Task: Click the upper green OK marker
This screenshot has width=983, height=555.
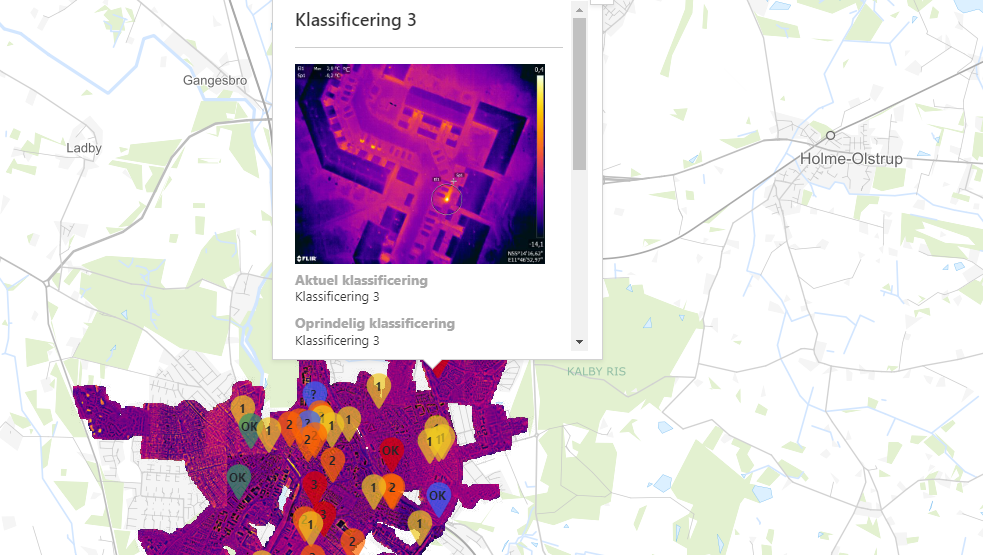Action: [x=249, y=427]
